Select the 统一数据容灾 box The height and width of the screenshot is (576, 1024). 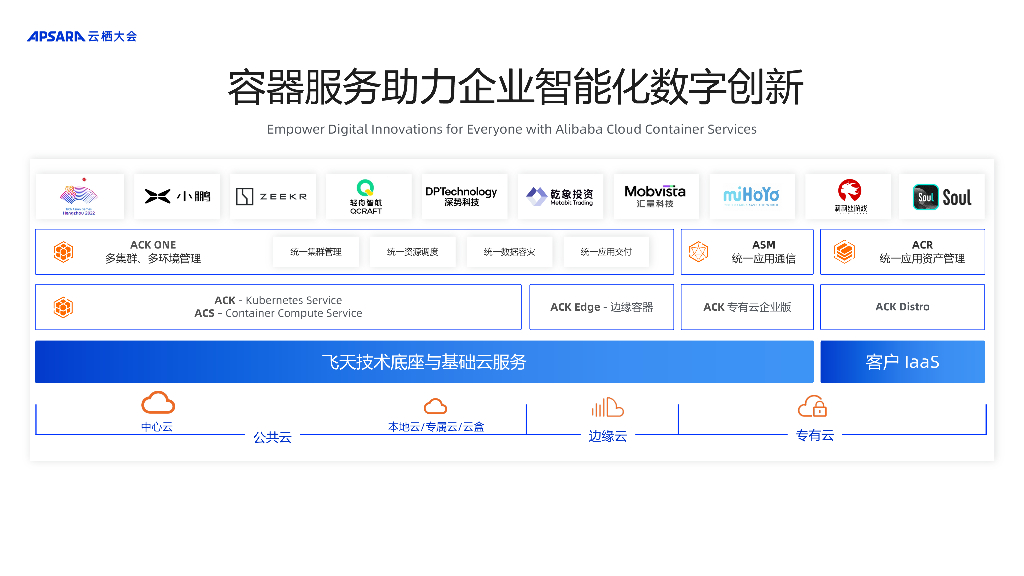(509, 252)
